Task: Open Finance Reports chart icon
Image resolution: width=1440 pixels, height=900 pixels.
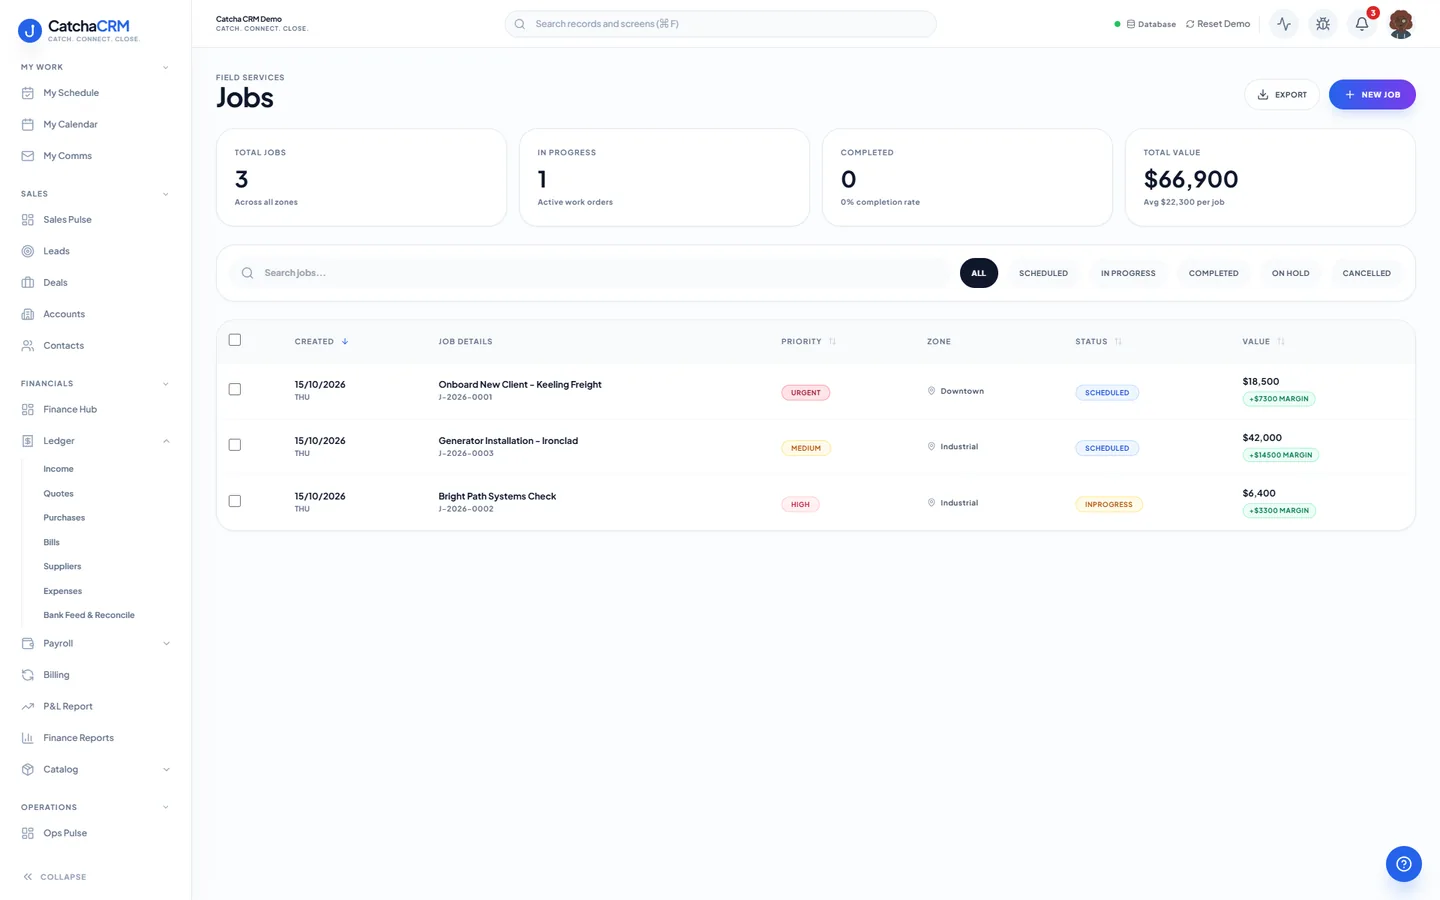Action: (28, 738)
